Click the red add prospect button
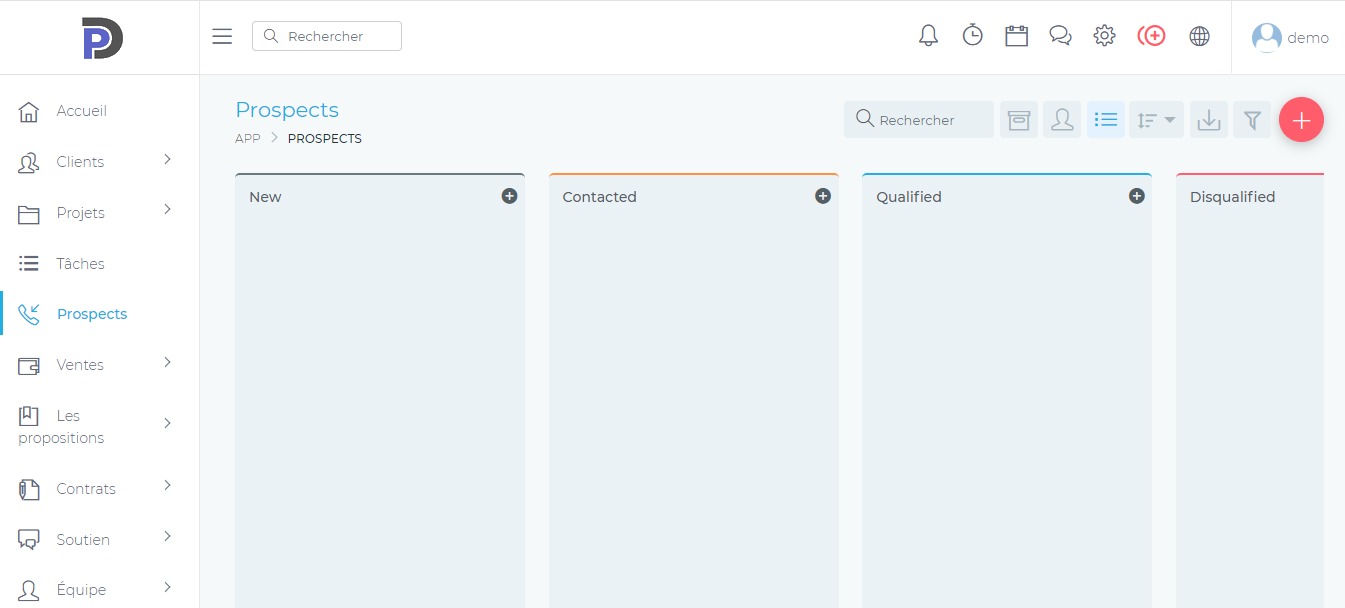 pos(1301,120)
